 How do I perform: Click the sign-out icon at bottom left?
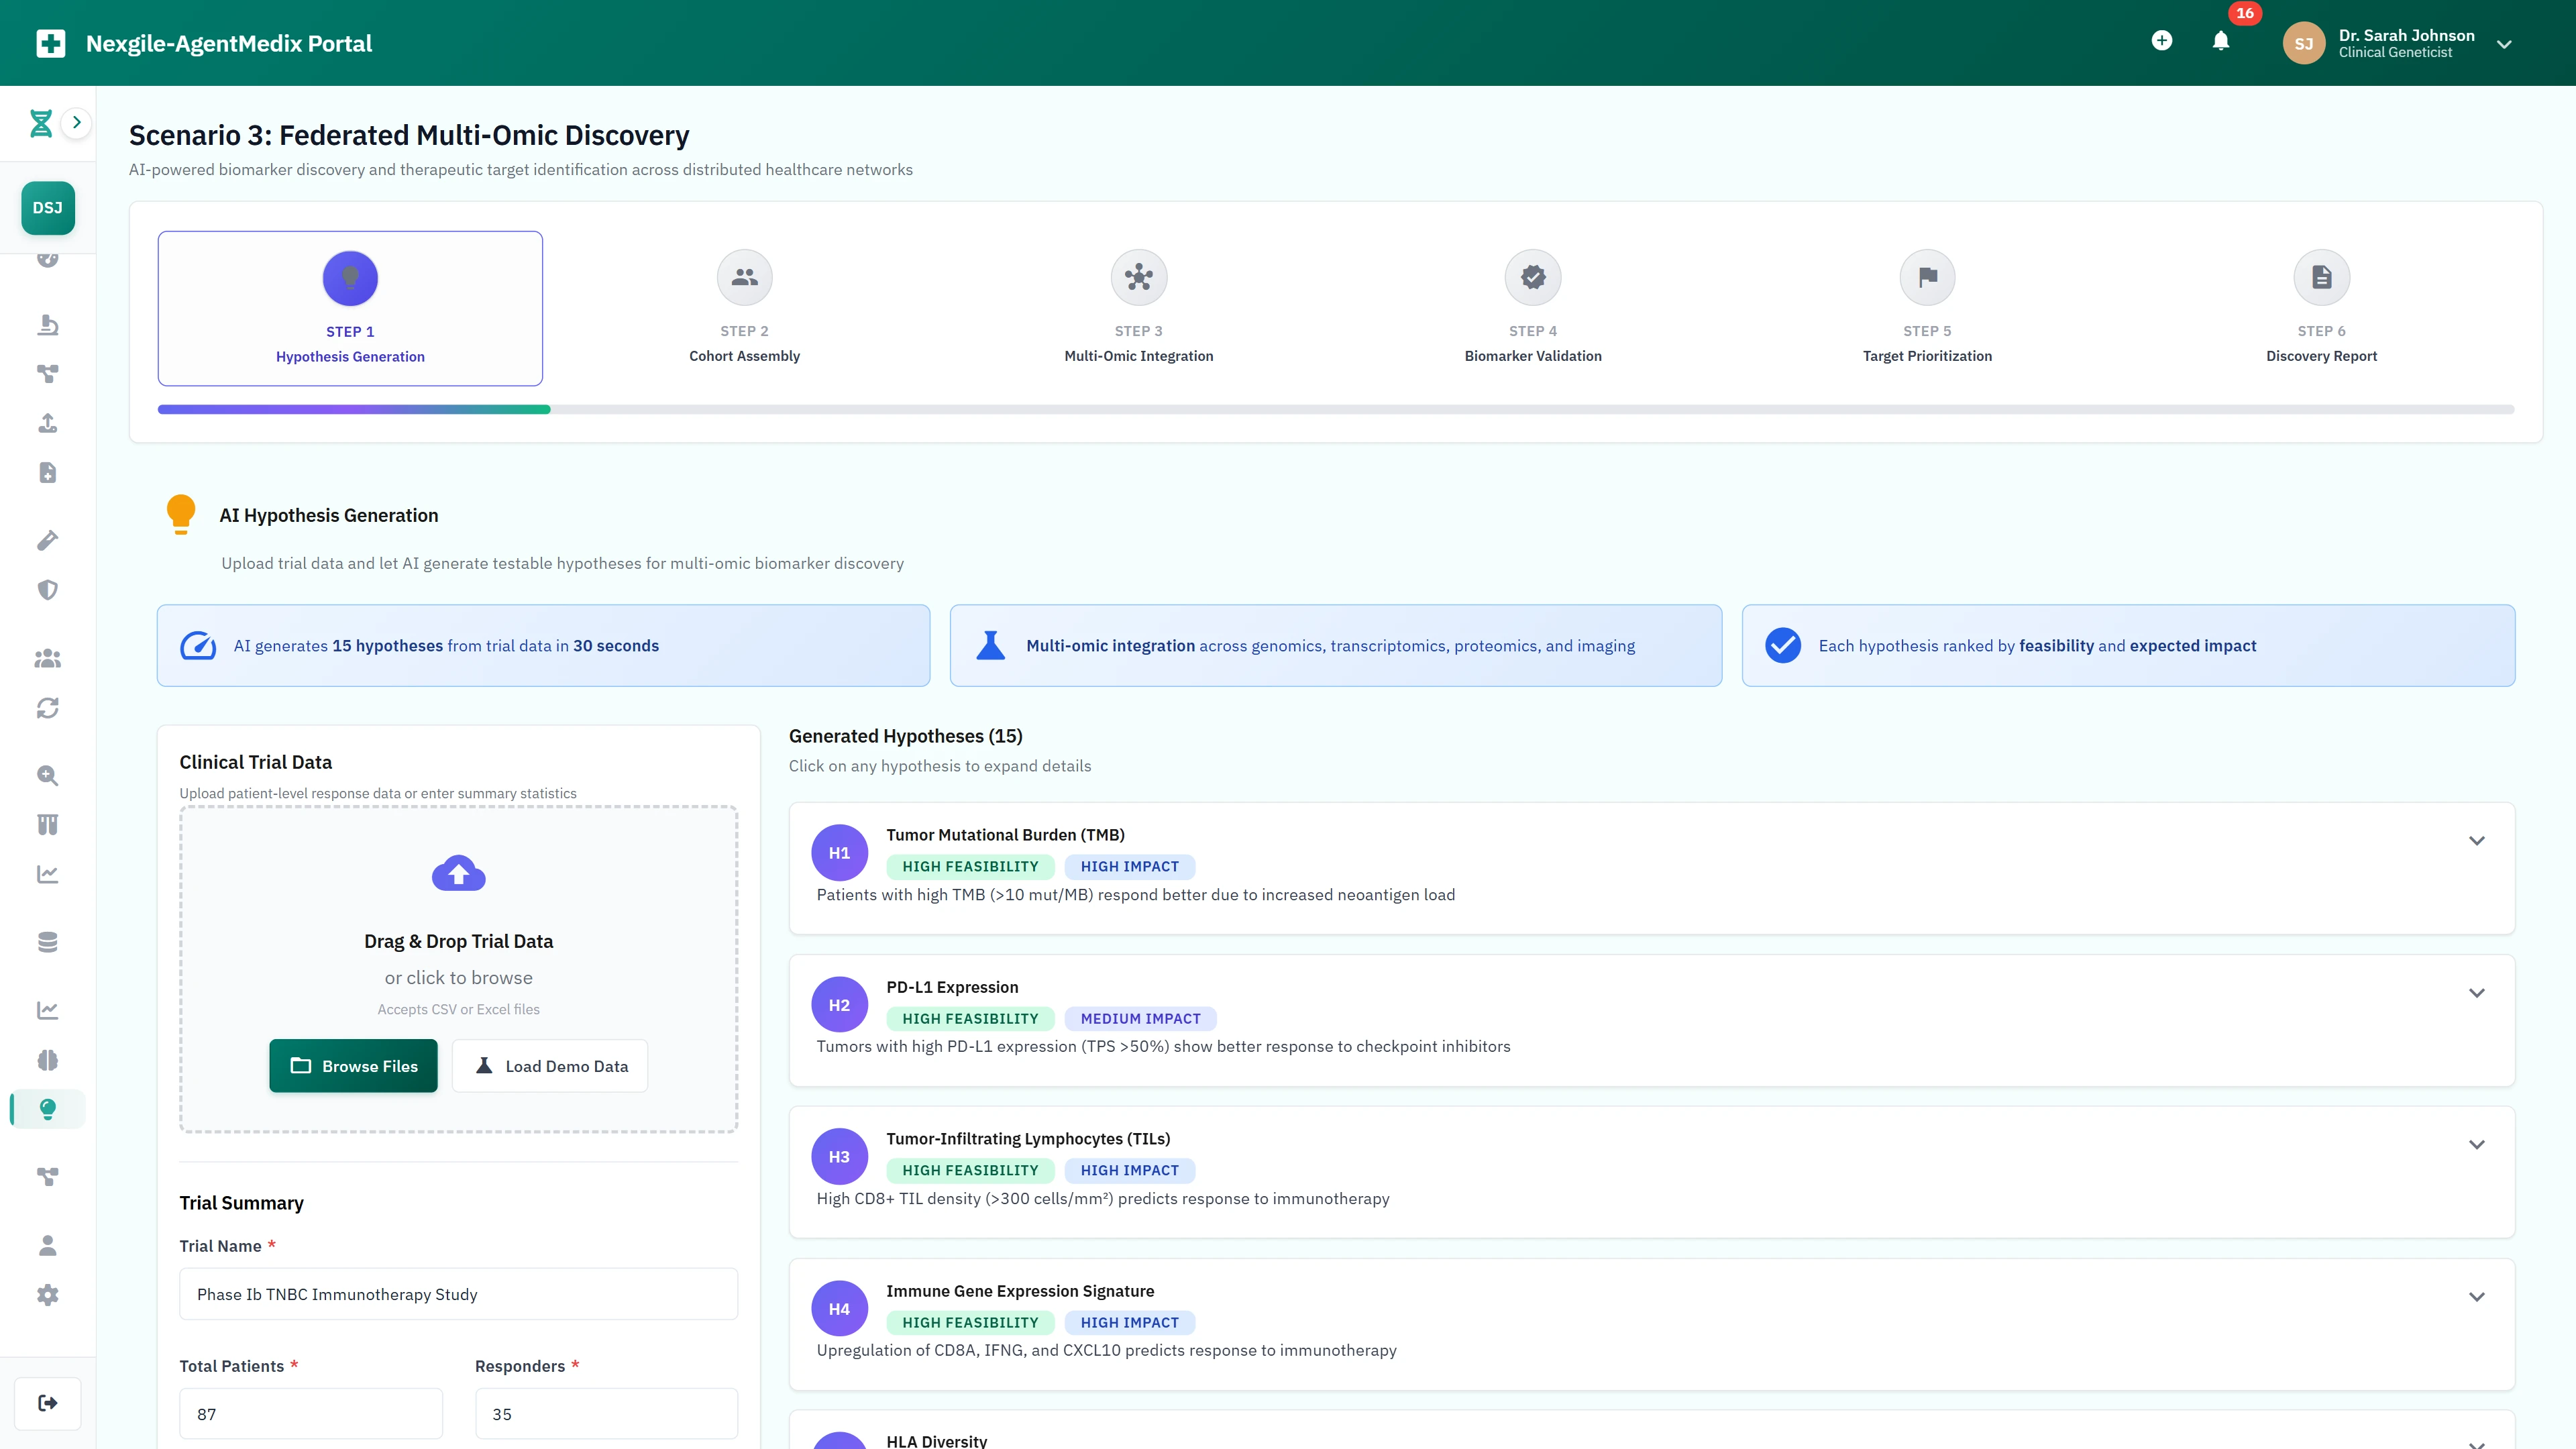pyautogui.click(x=47, y=1403)
